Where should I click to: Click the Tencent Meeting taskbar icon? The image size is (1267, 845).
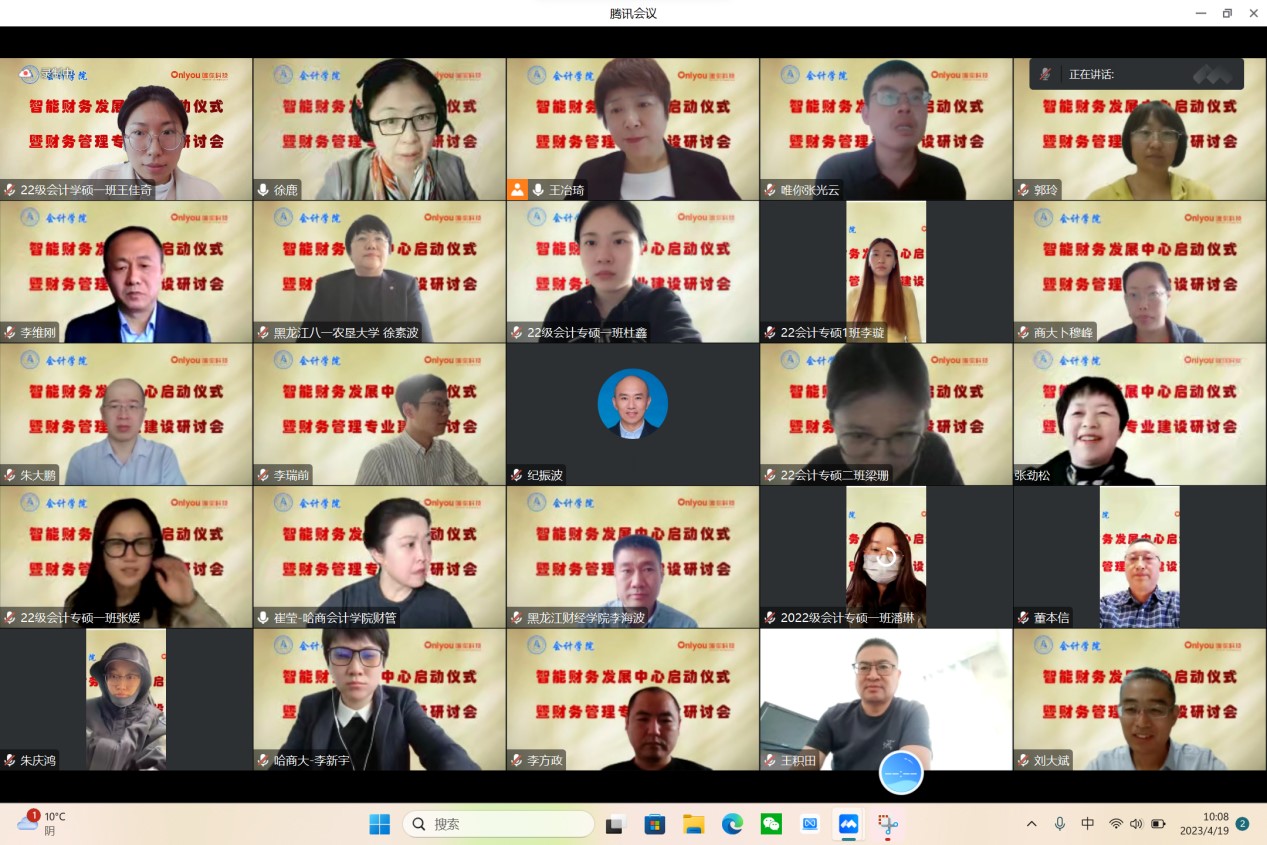click(x=848, y=824)
